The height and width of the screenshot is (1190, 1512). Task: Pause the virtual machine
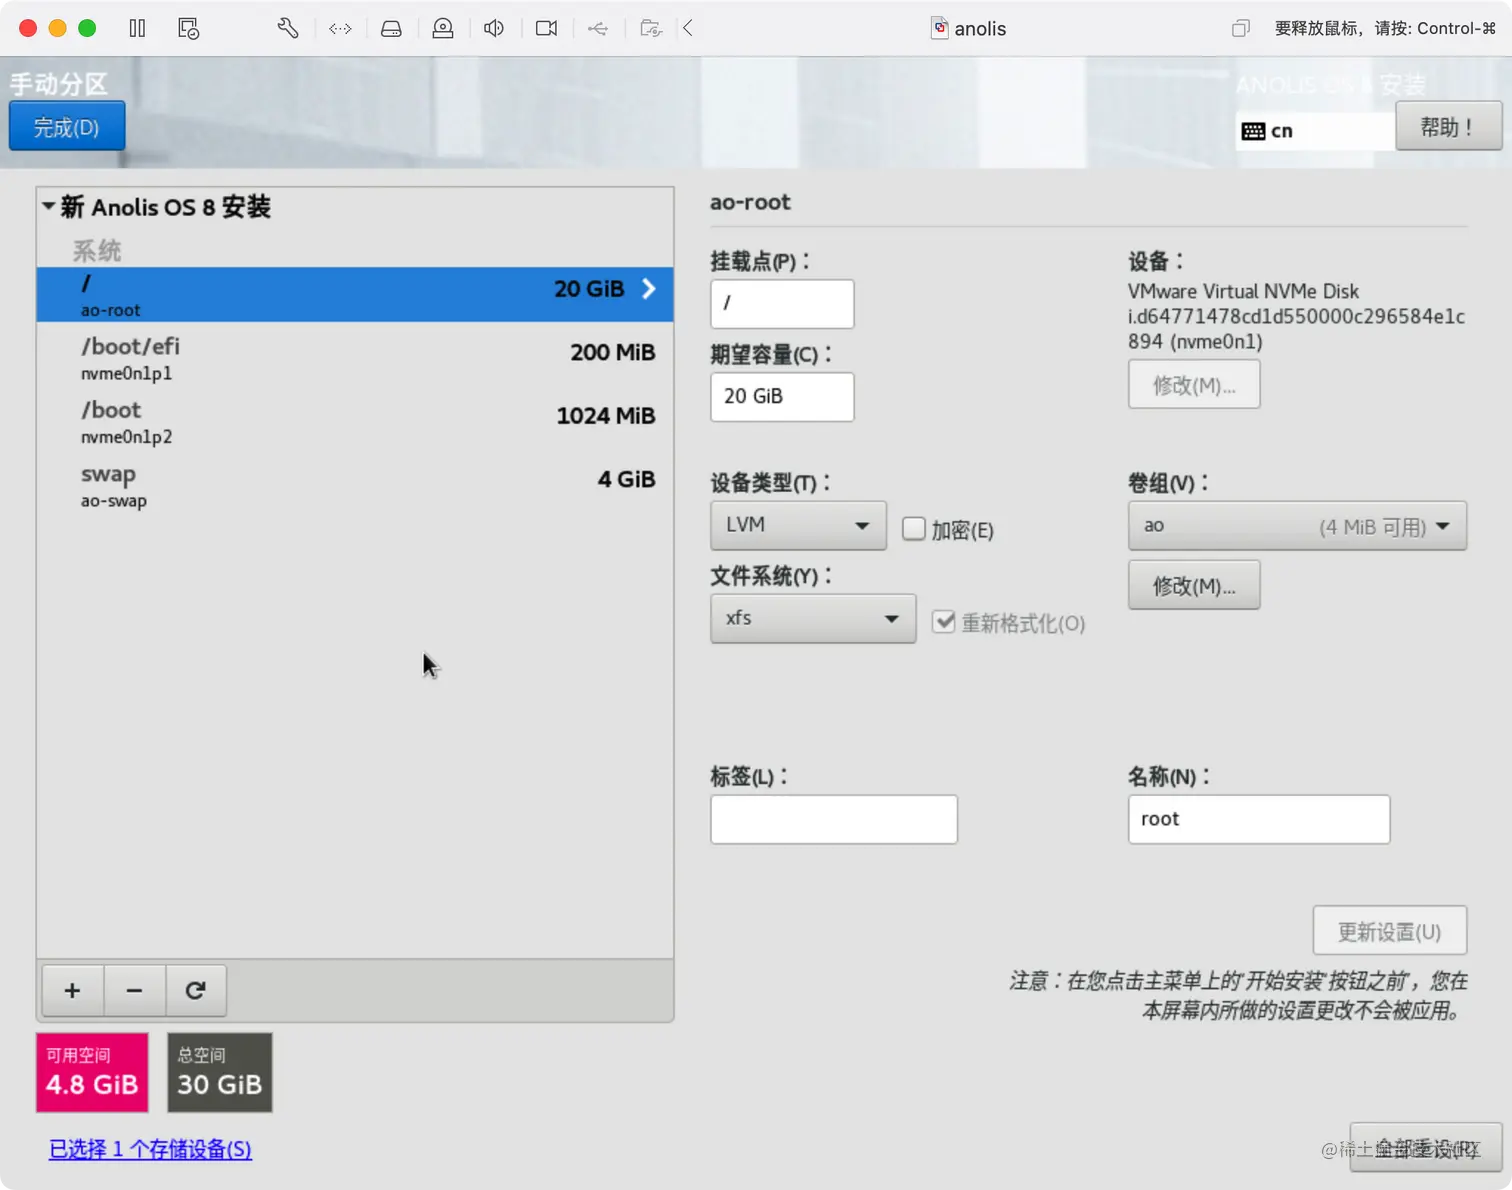(x=137, y=28)
